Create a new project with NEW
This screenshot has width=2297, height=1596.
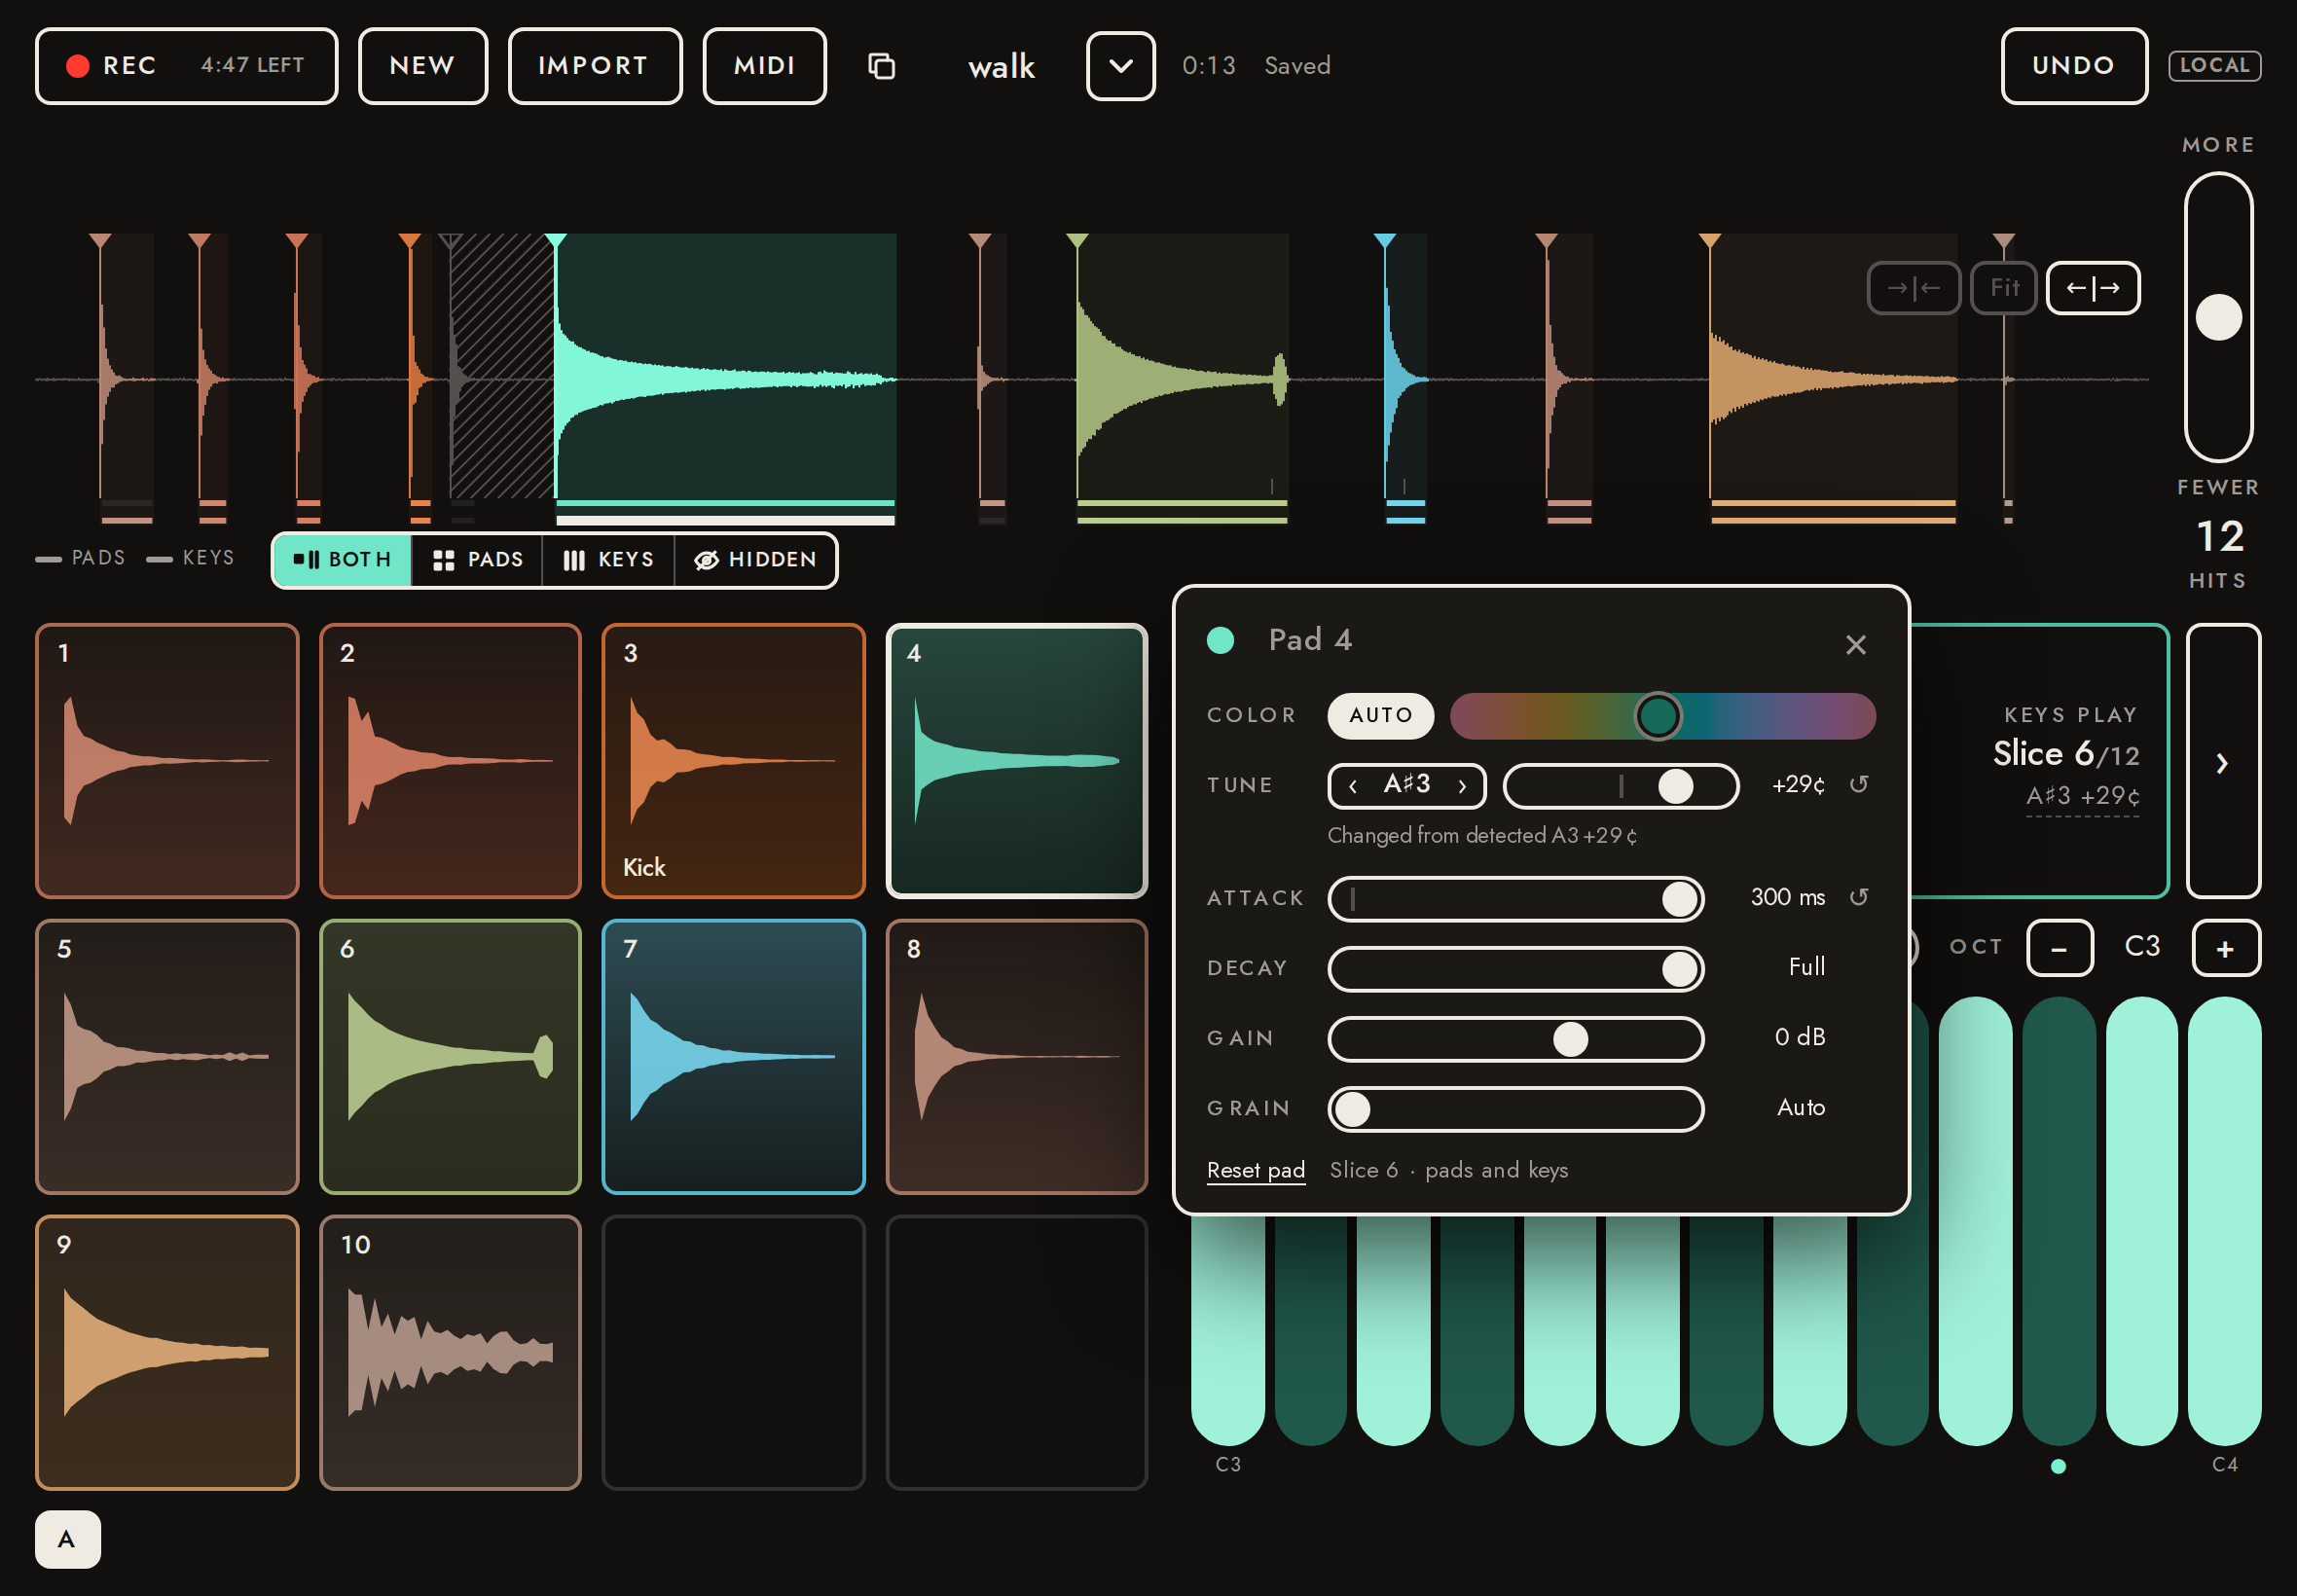(423, 66)
